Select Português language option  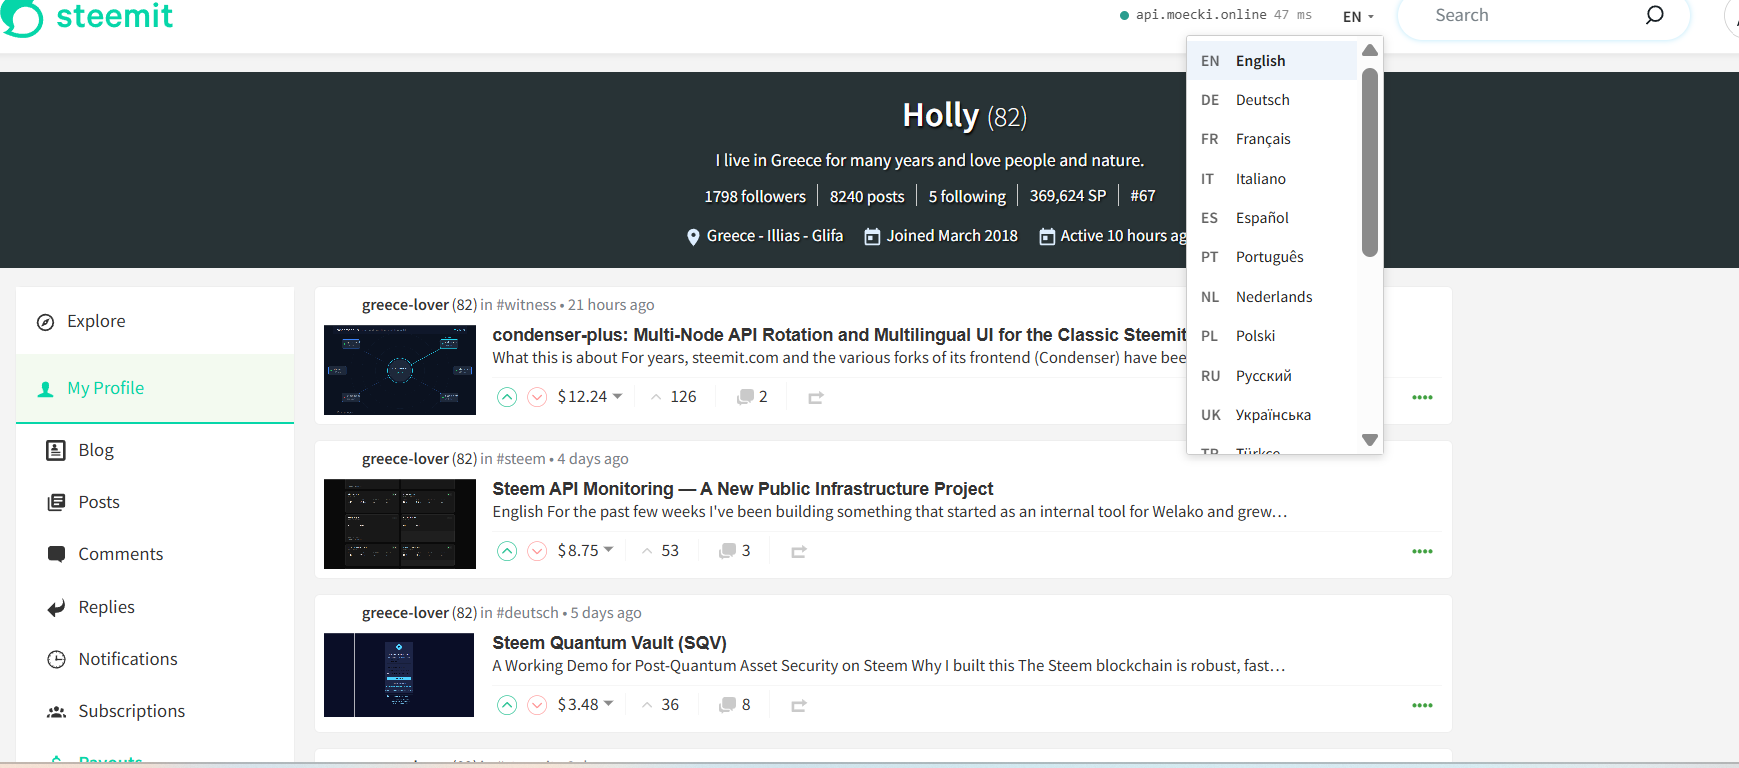[x=1272, y=257]
